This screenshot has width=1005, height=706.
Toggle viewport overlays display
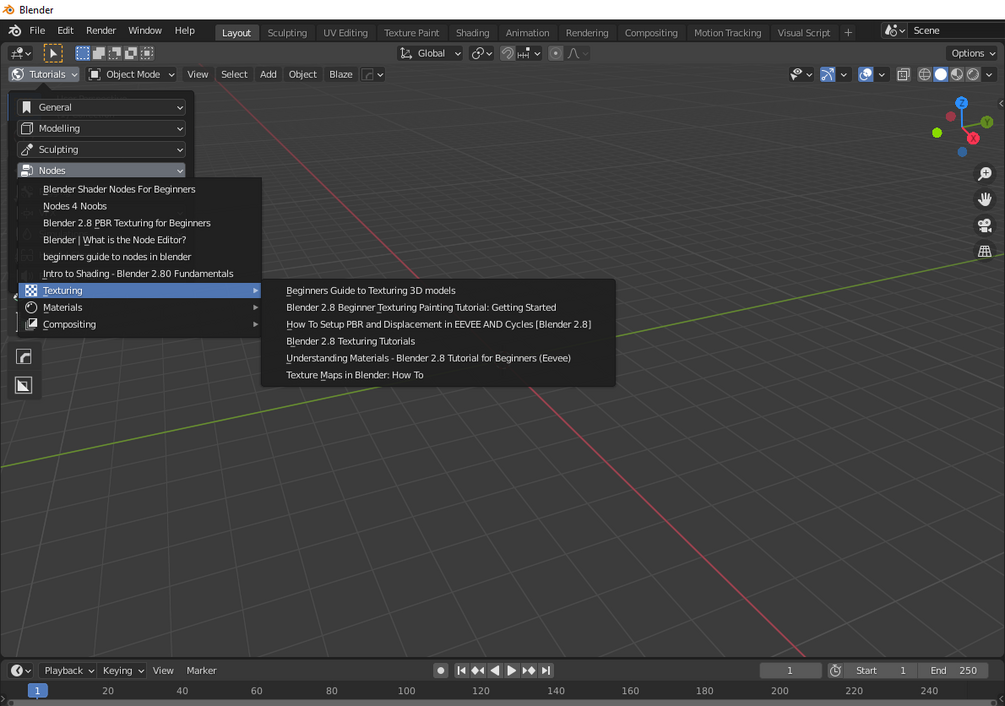point(865,74)
